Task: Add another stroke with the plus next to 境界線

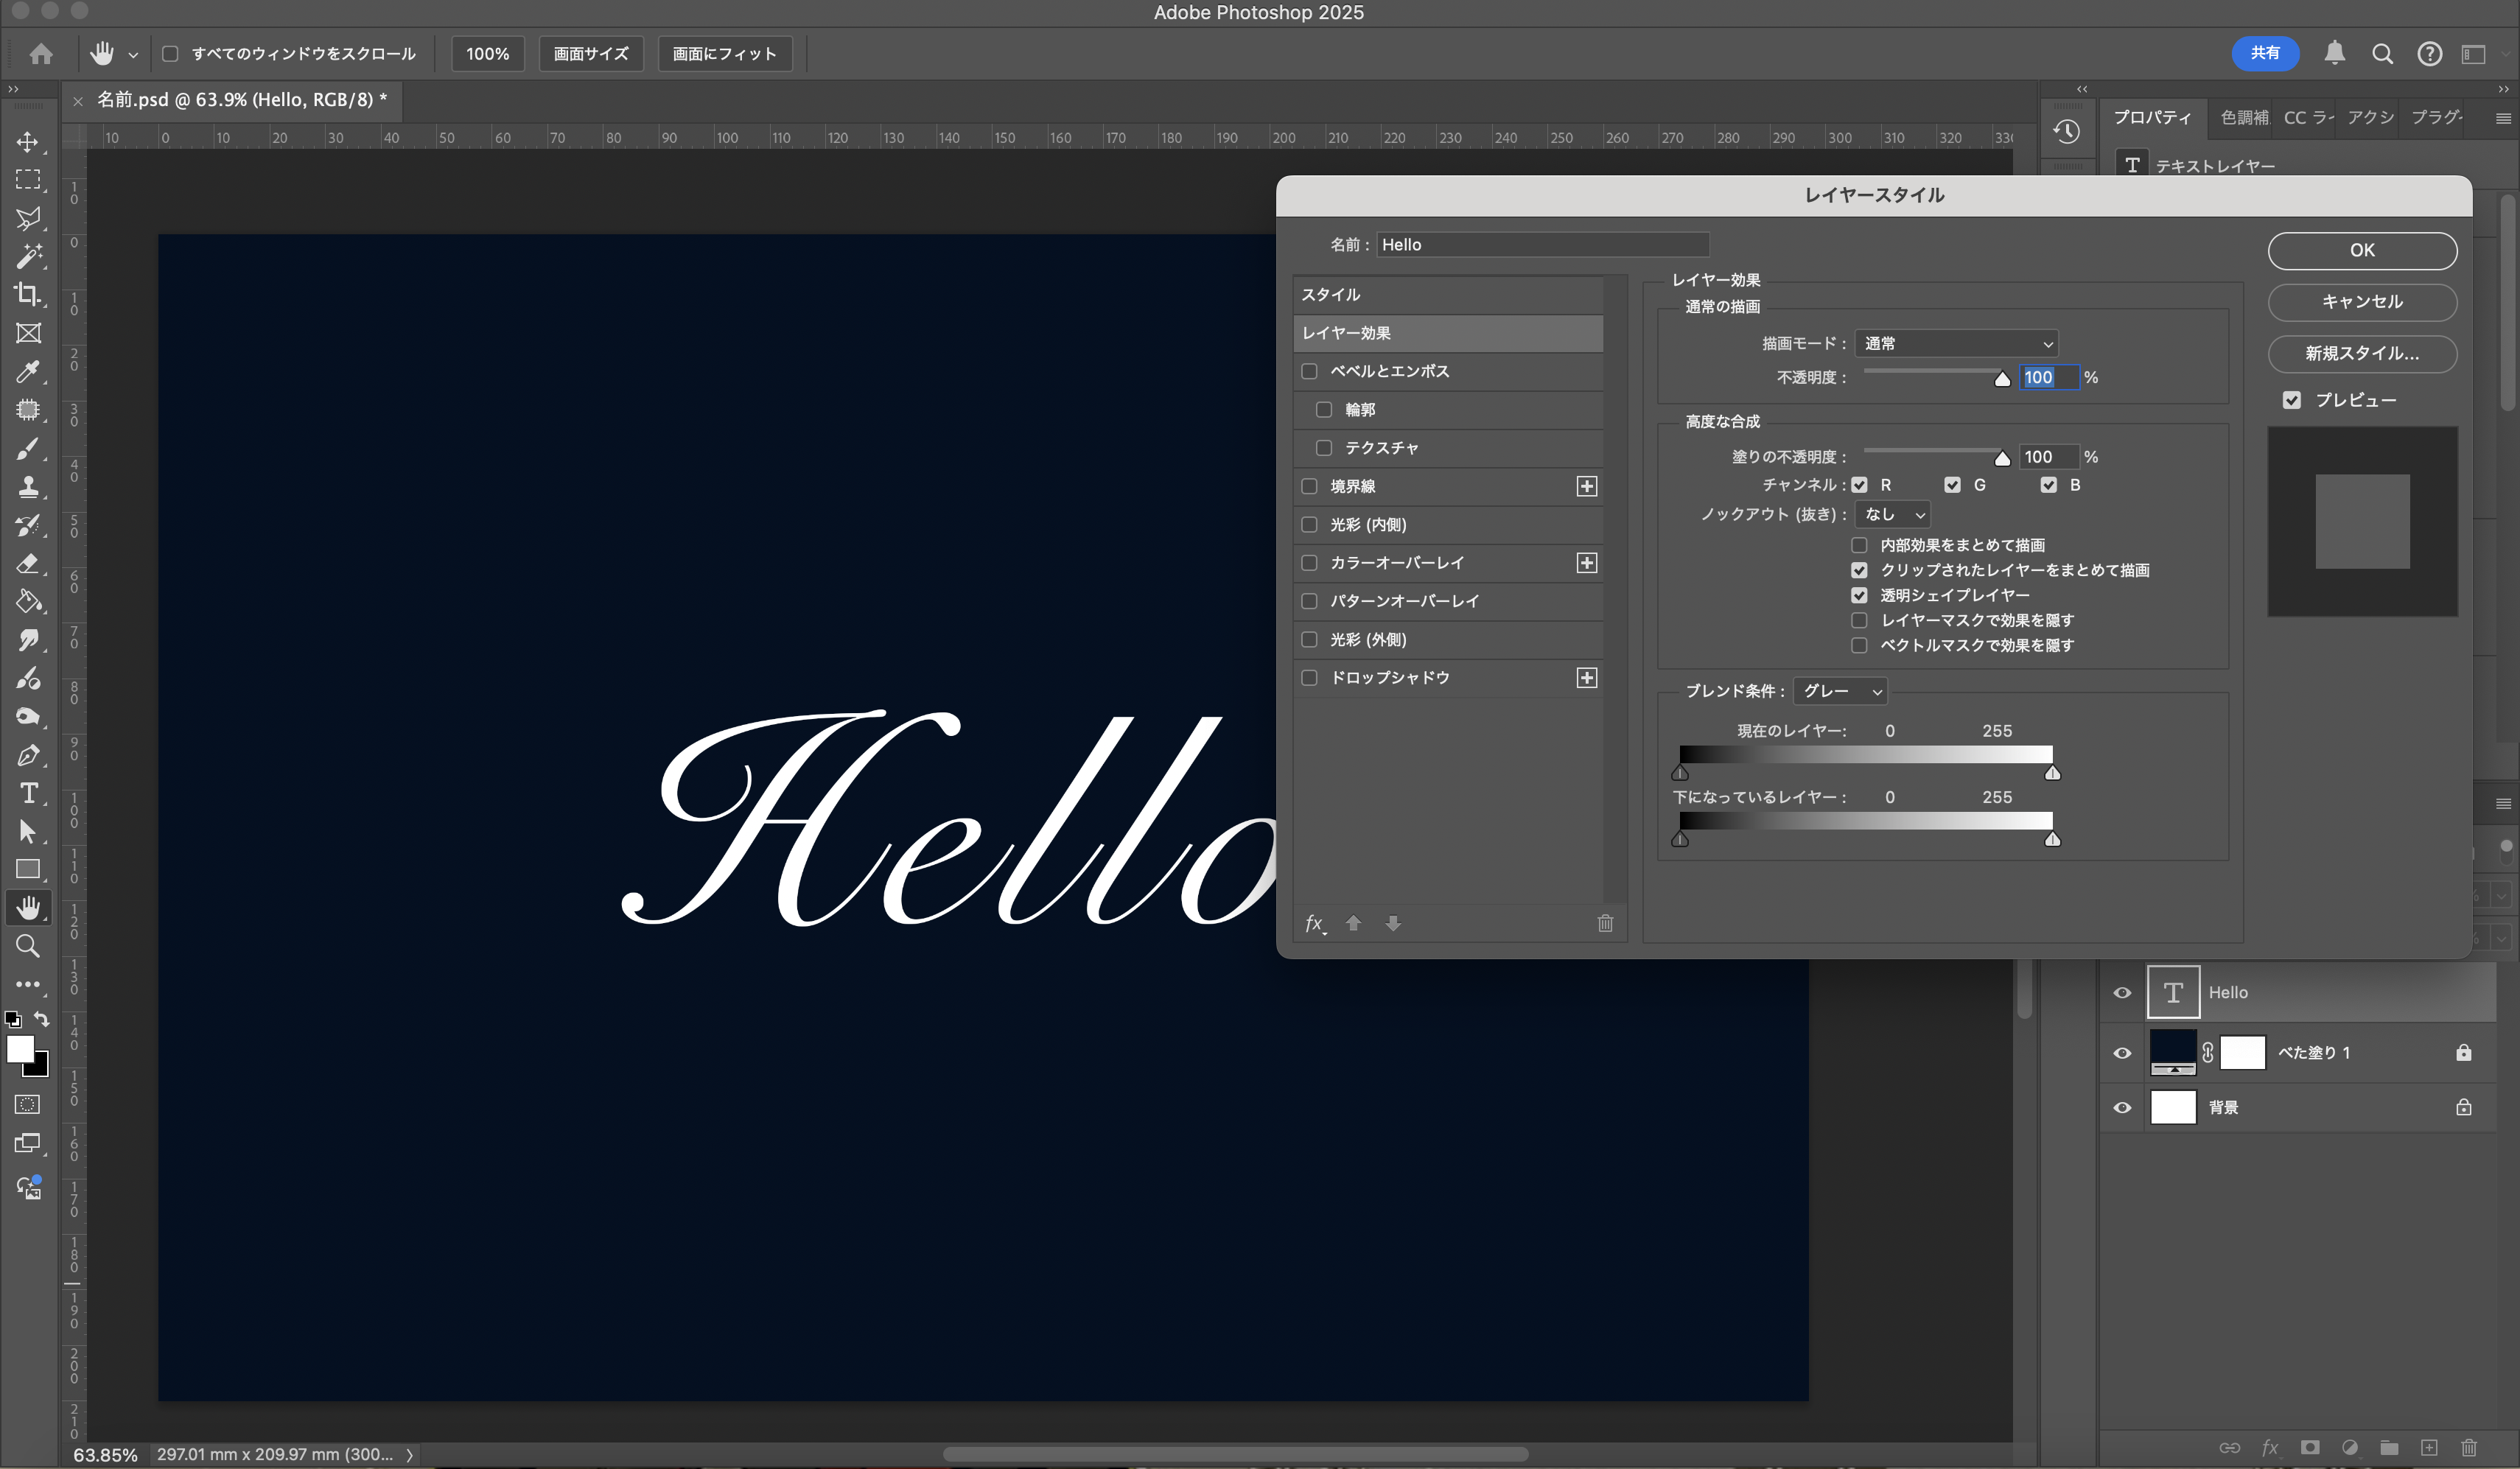Action: pos(1587,486)
